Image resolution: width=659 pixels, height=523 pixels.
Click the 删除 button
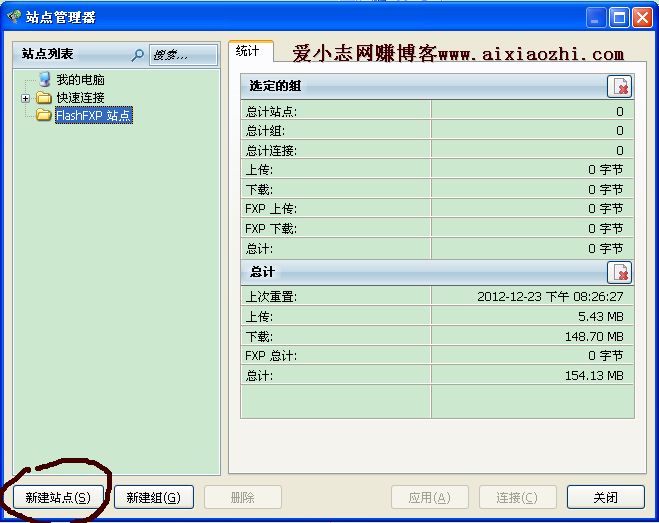[242, 497]
